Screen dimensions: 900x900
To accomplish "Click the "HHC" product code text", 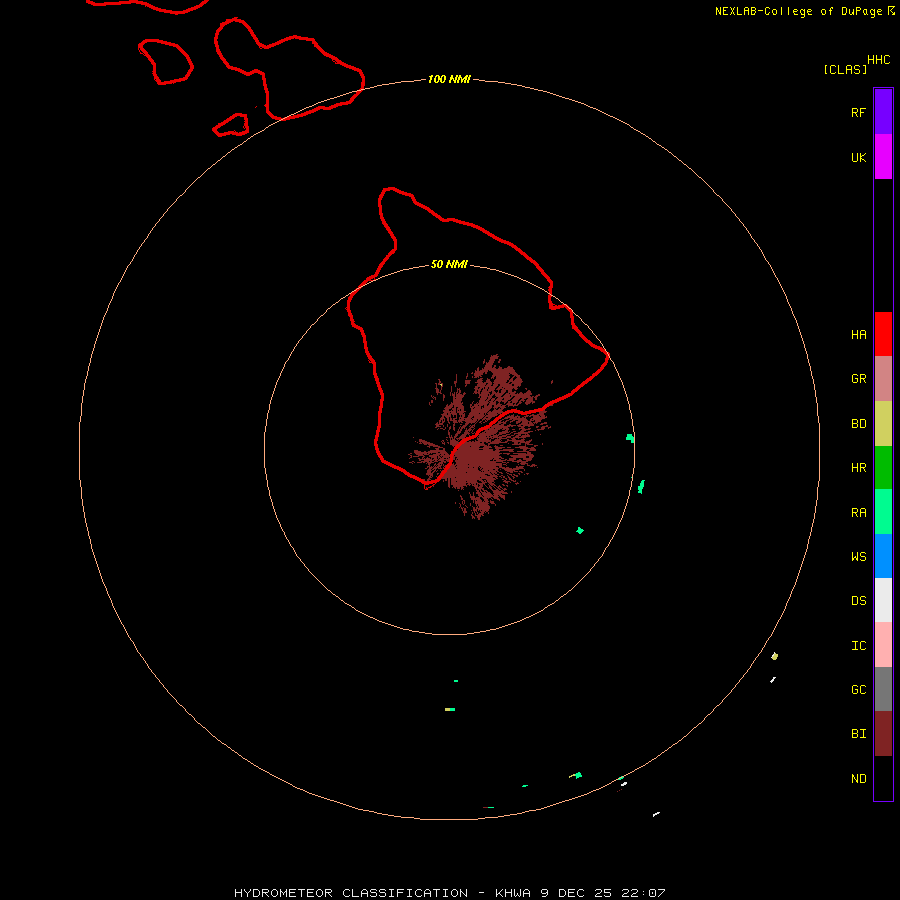I will click(878, 60).
